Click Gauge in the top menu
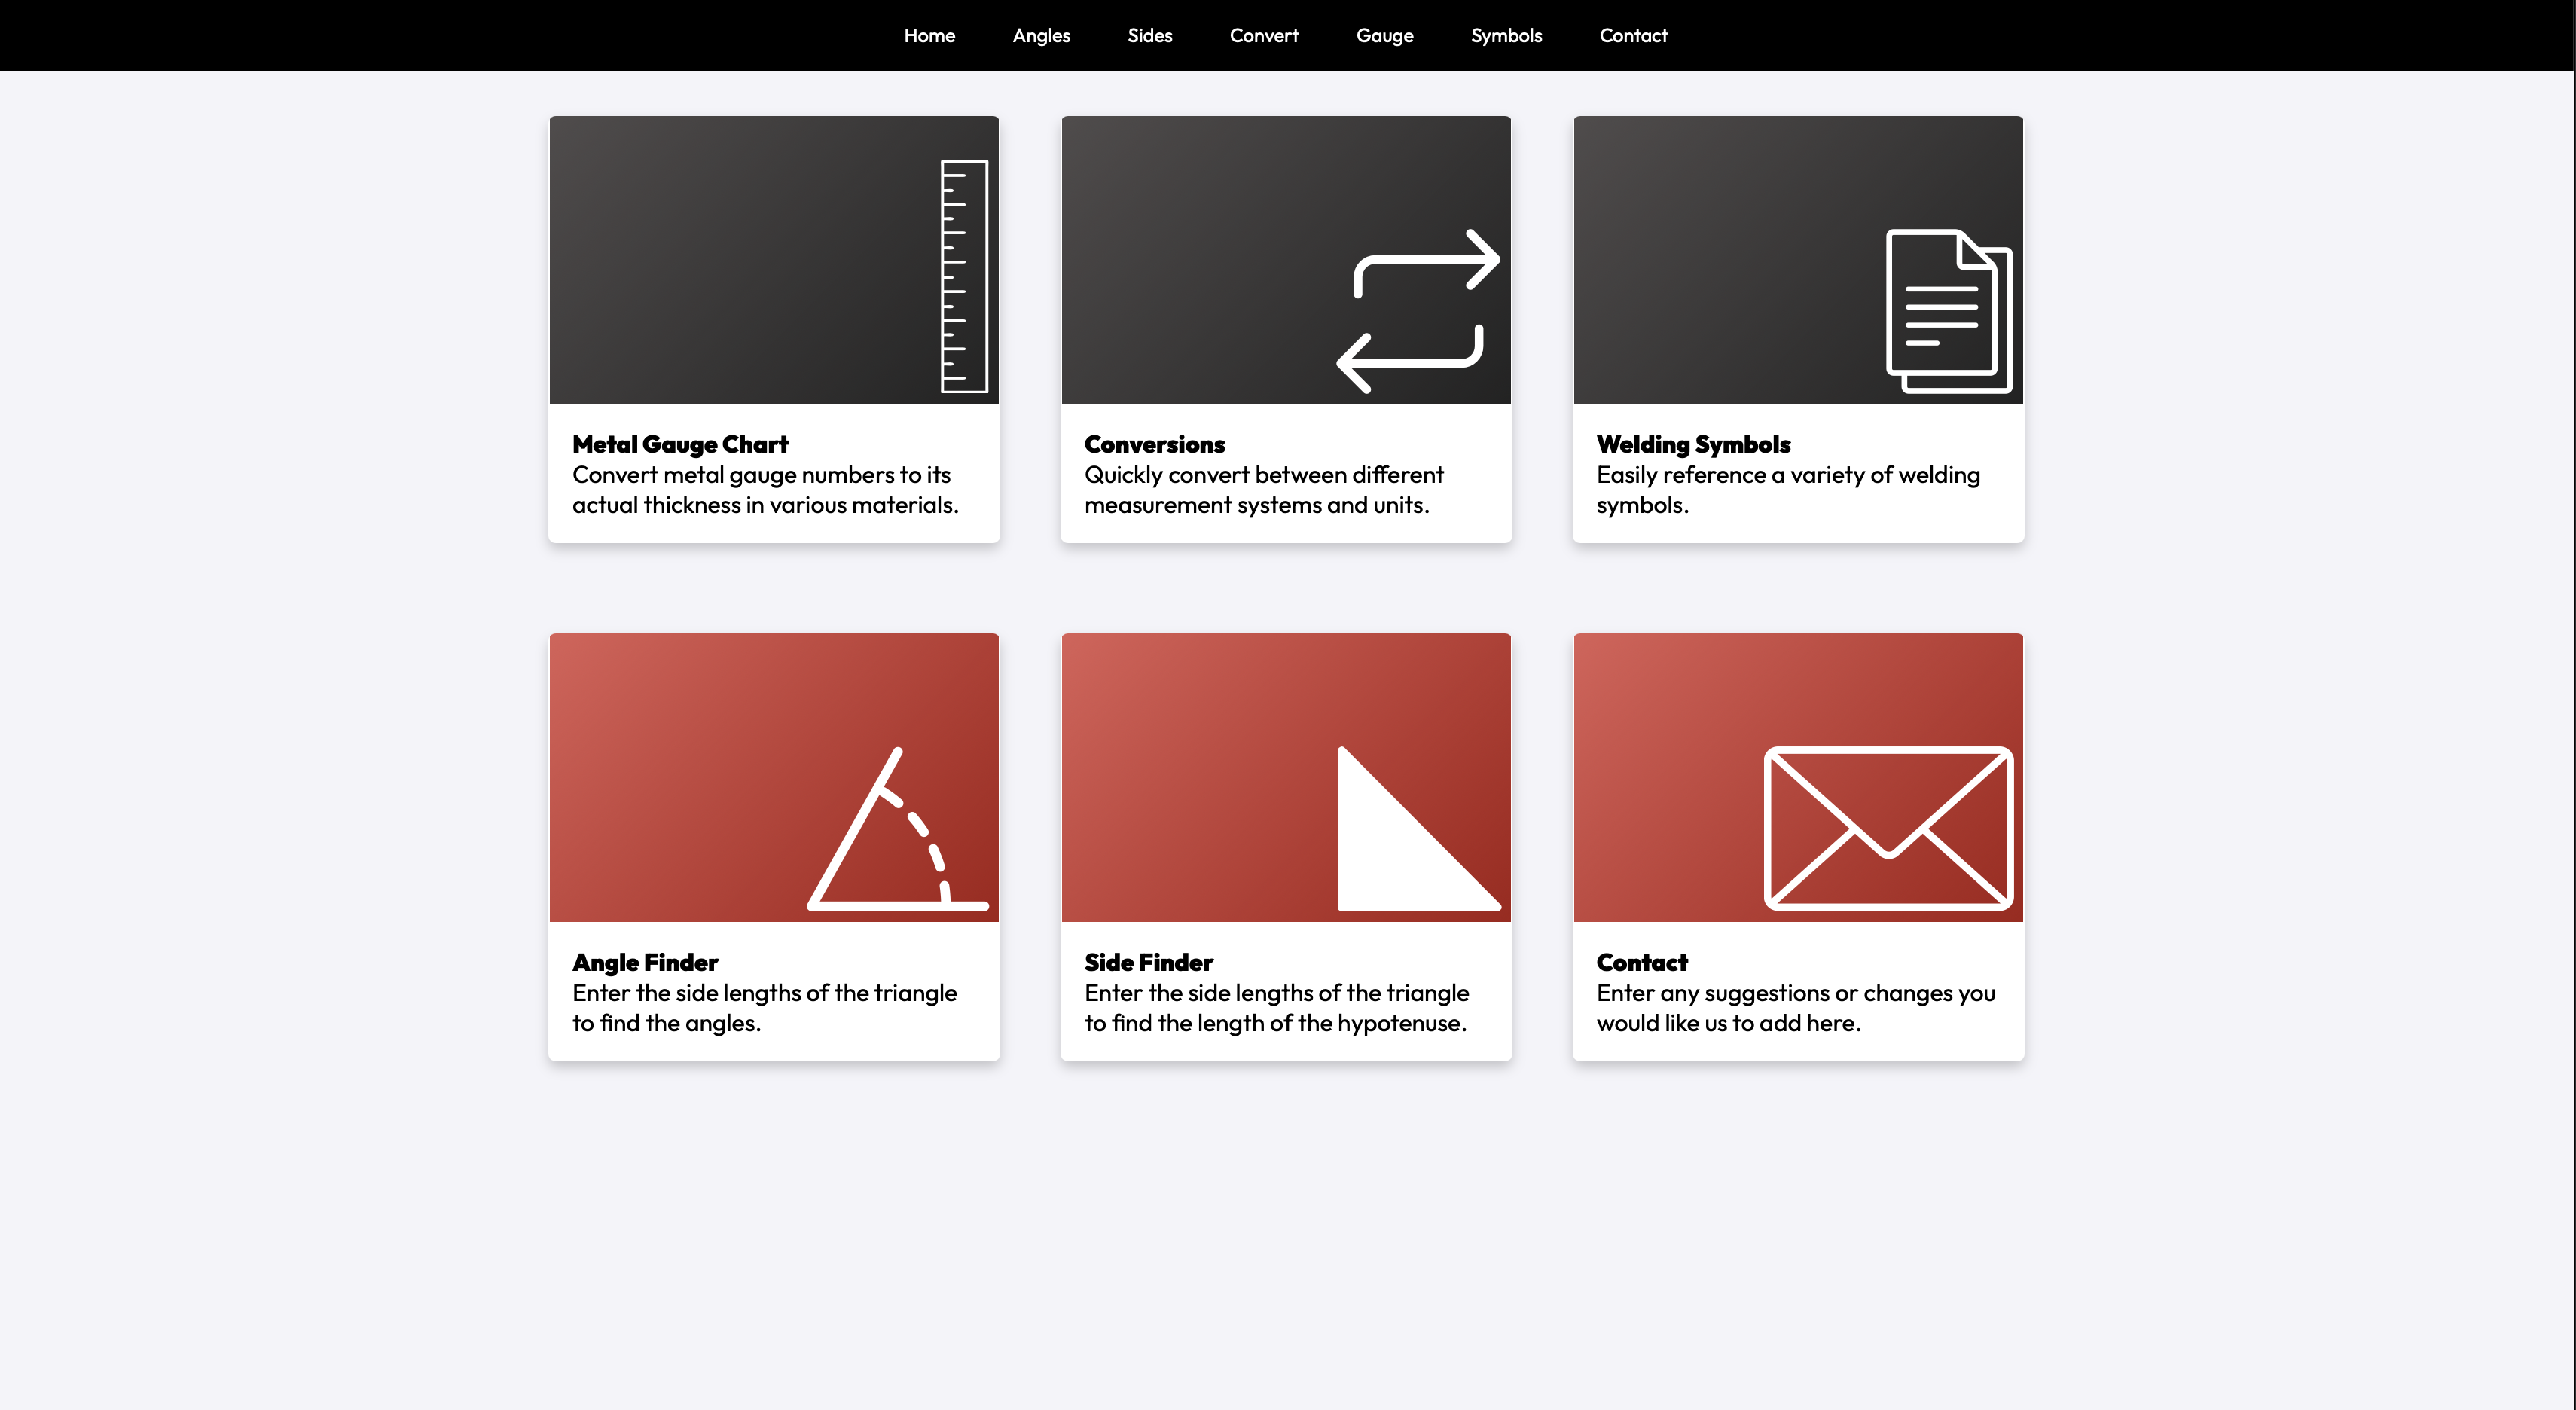This screenshot has width=2576, height=1410. coord(1384,35)
